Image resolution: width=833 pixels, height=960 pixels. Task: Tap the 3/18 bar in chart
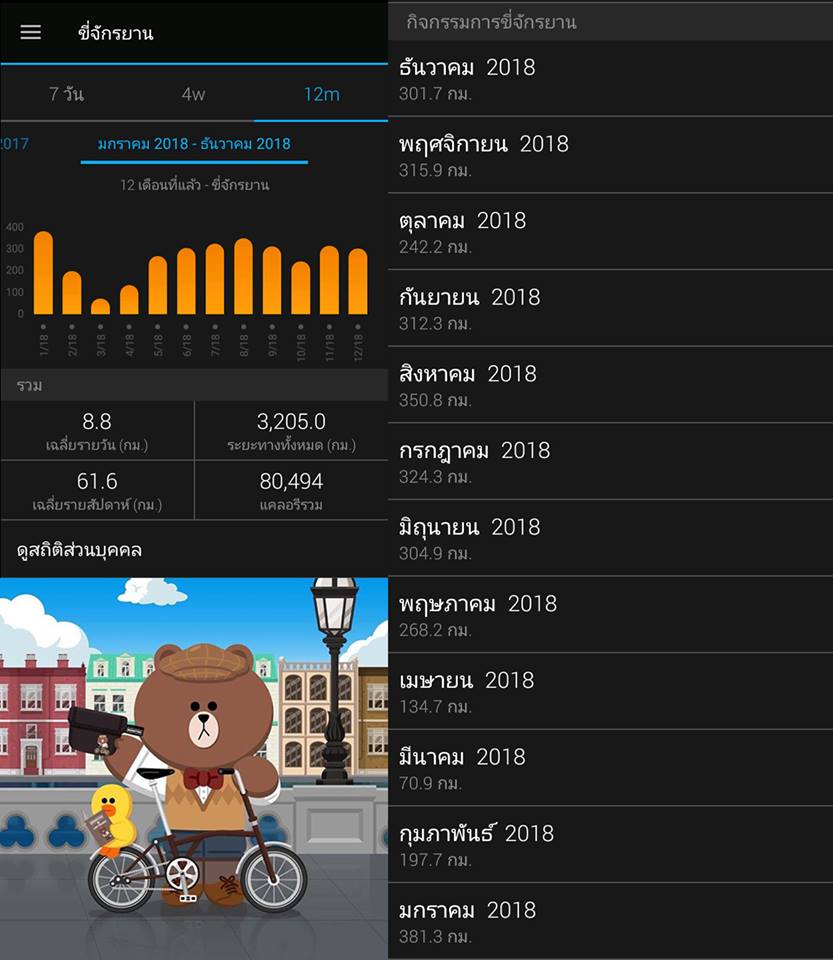pos(100,306)
